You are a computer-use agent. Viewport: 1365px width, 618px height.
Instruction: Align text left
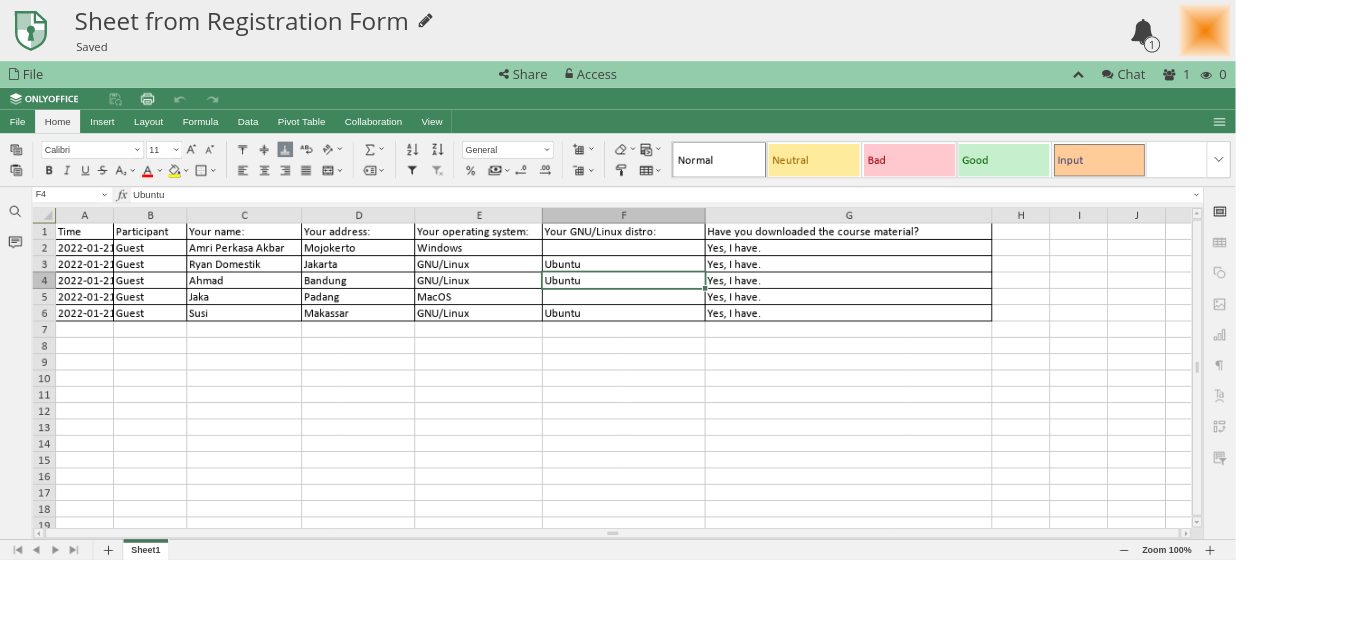tap(243, 171)
